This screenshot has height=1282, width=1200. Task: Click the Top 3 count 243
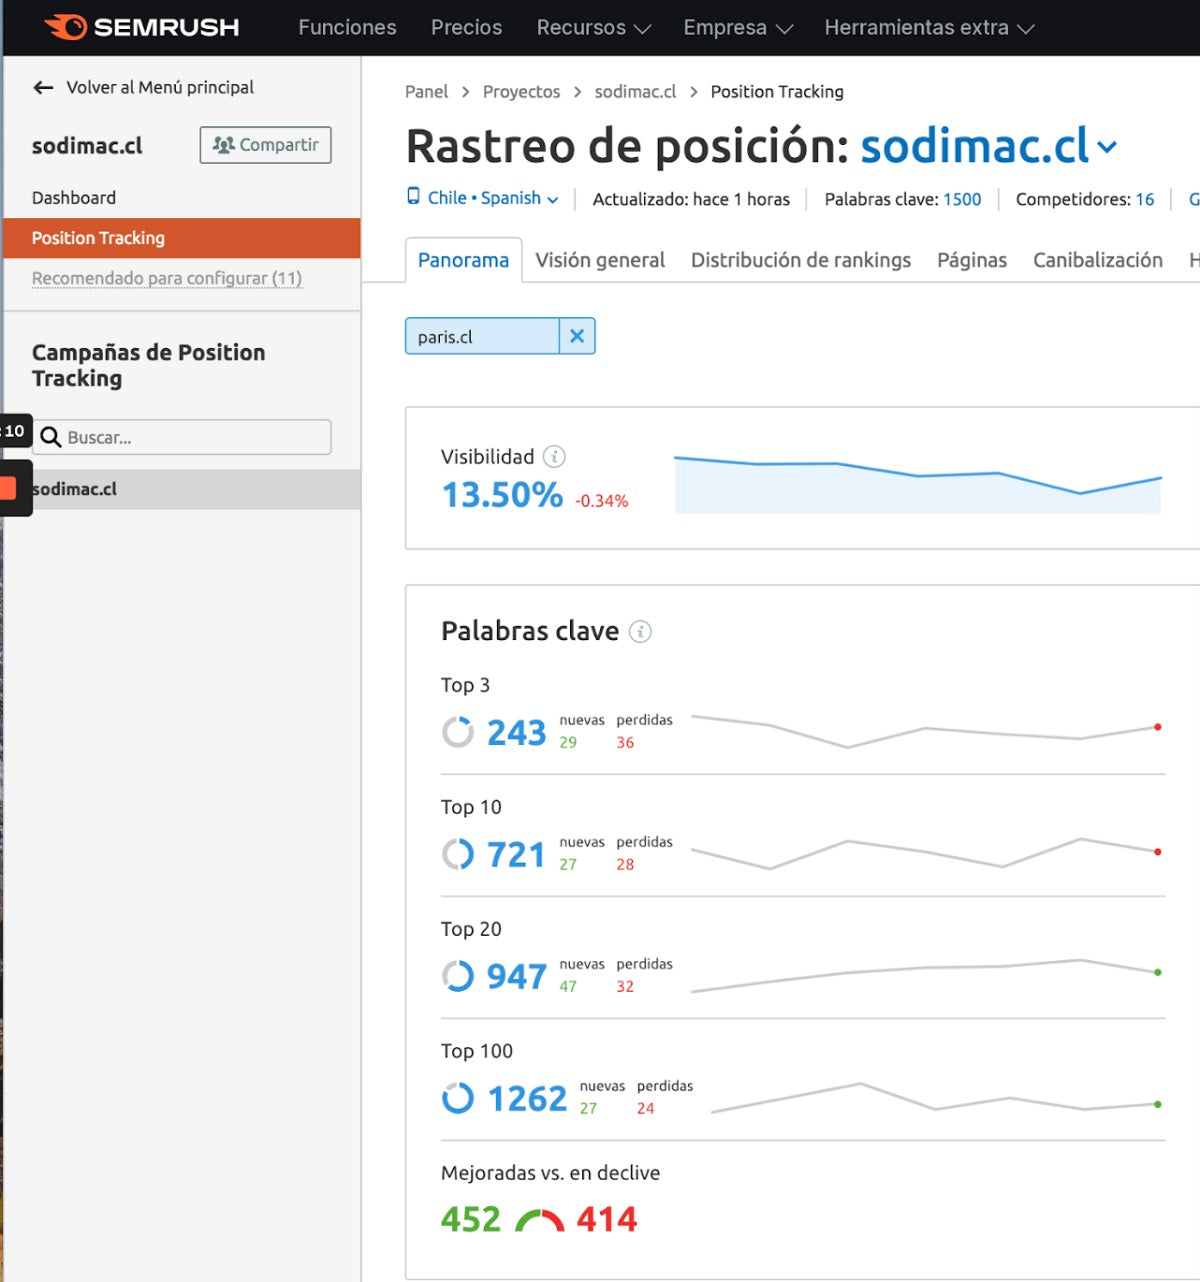point(517,733)
